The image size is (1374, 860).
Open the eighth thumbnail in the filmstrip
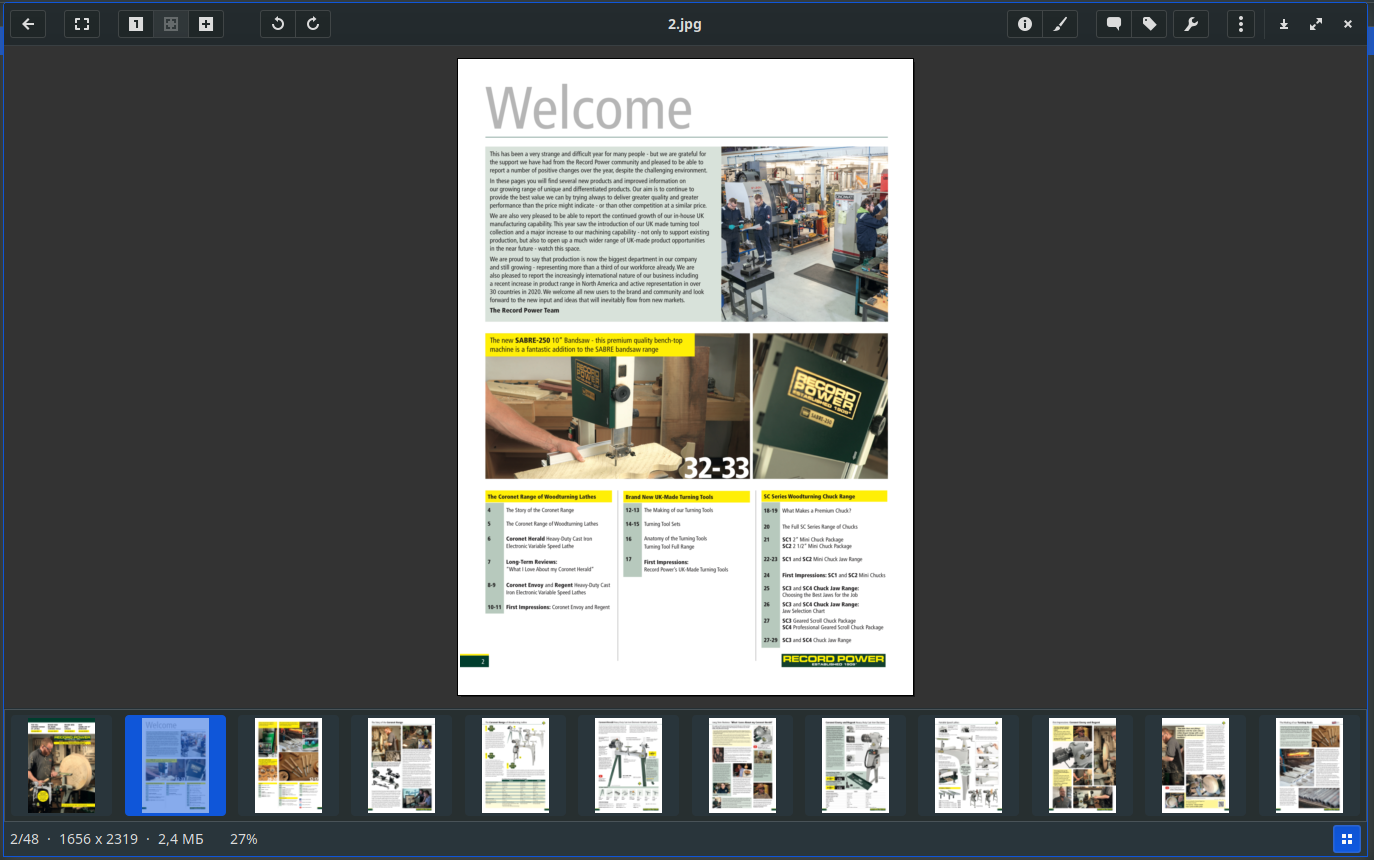coord(855,765)
